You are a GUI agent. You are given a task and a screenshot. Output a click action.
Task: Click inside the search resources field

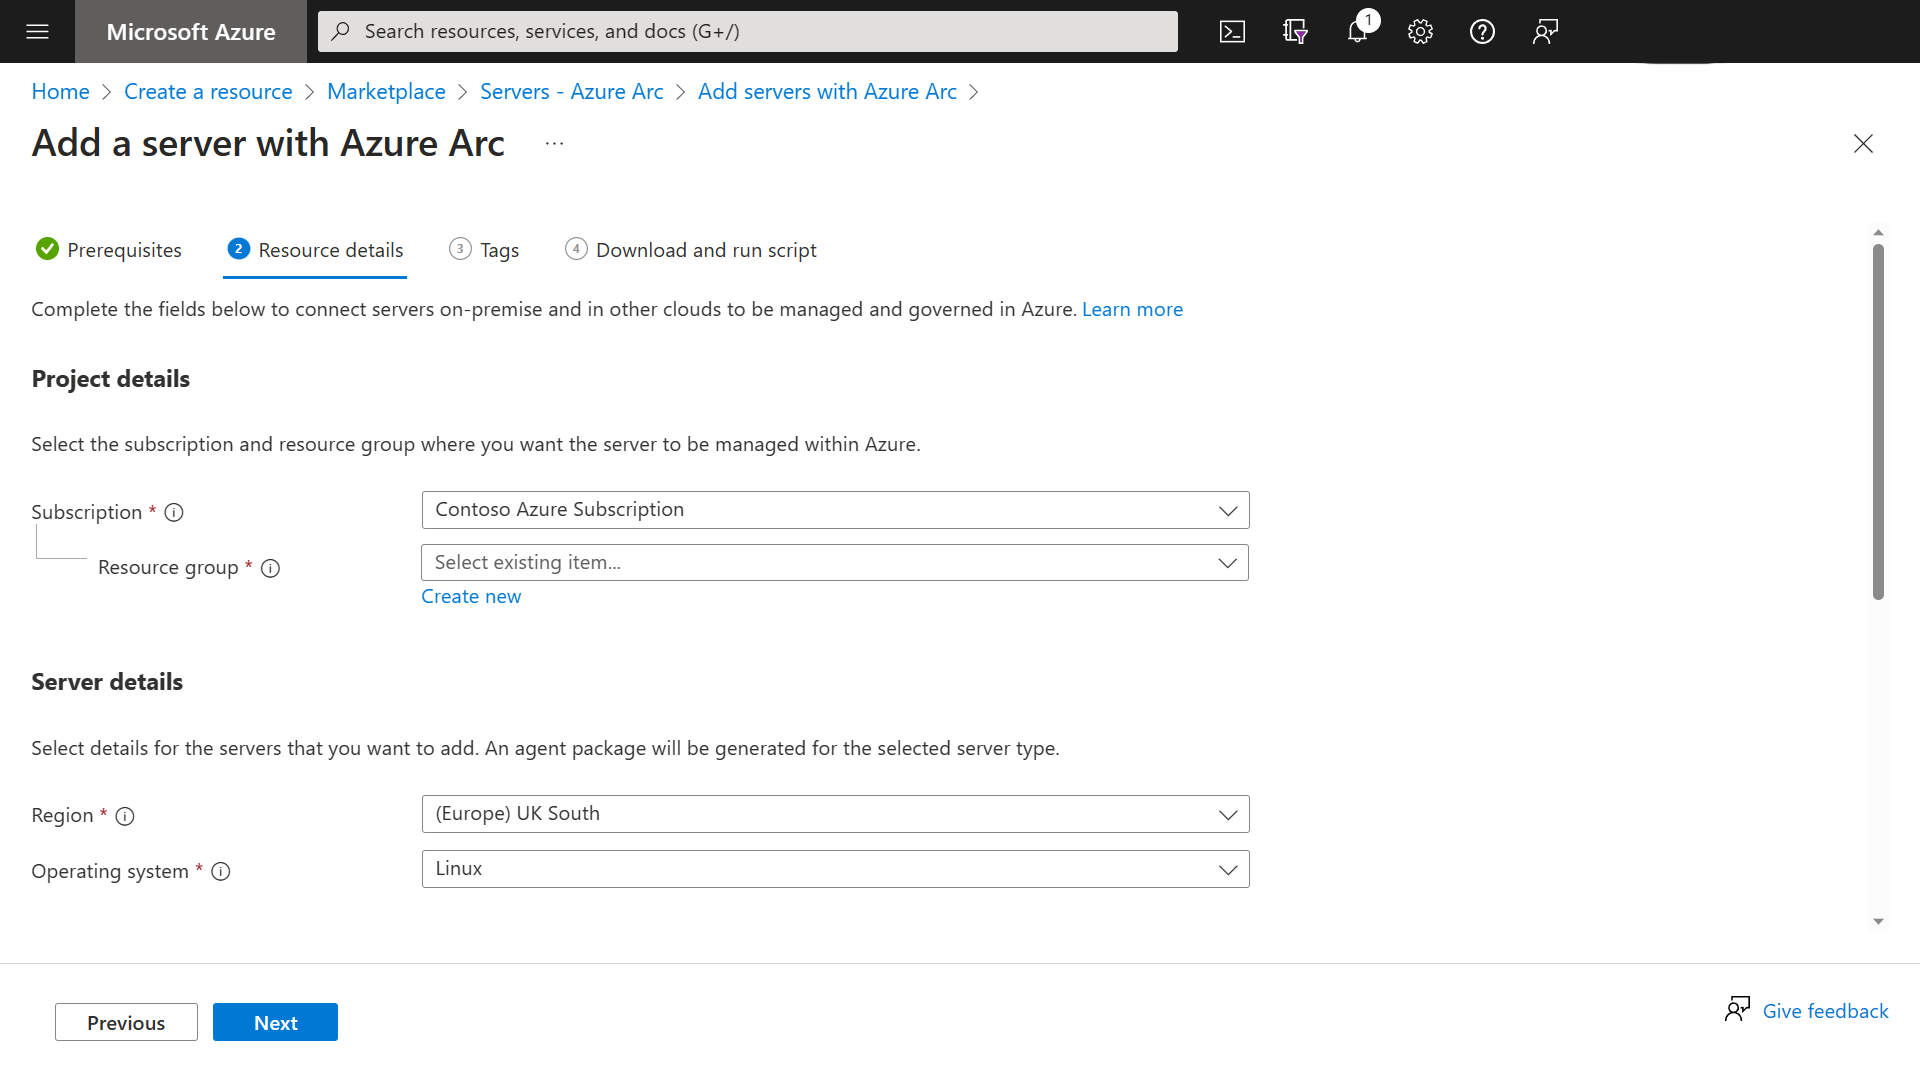tap(746, 31)
